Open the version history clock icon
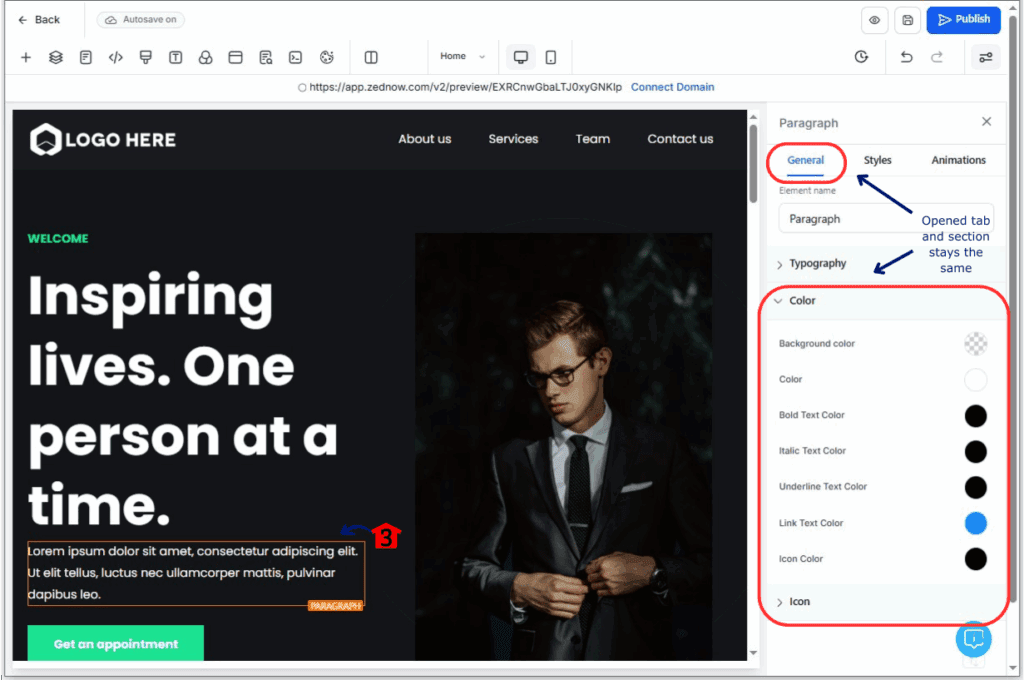This screenshot has width=1024, height=680. (861, 57)
